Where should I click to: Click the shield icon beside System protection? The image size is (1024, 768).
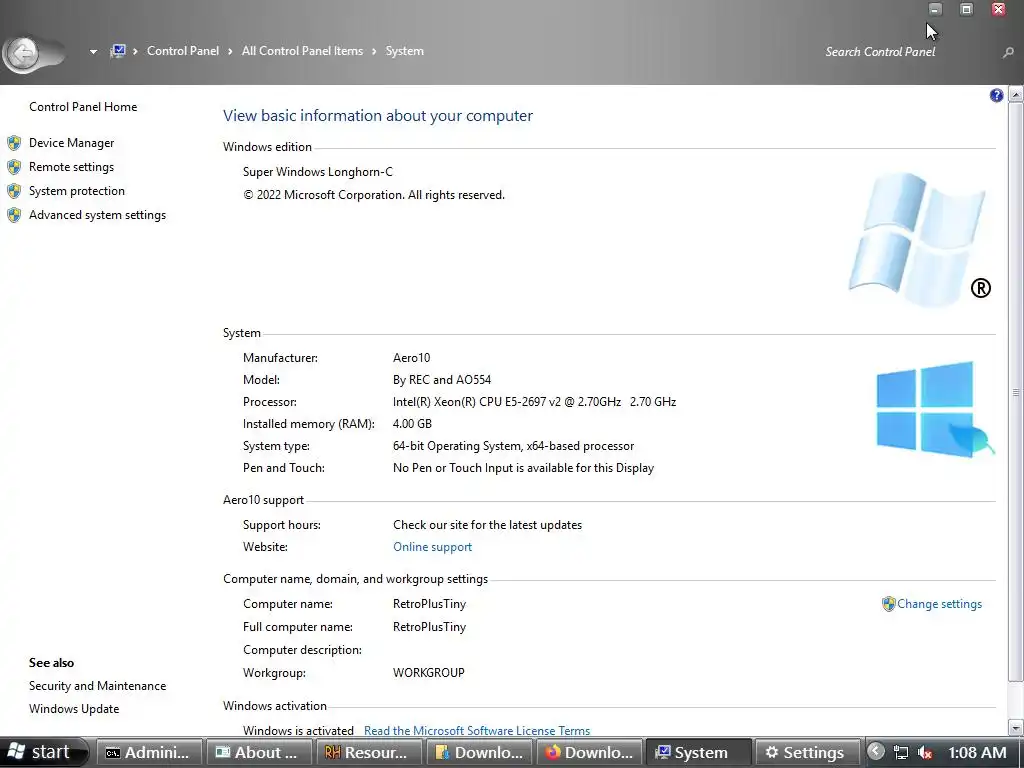[14, 191]
